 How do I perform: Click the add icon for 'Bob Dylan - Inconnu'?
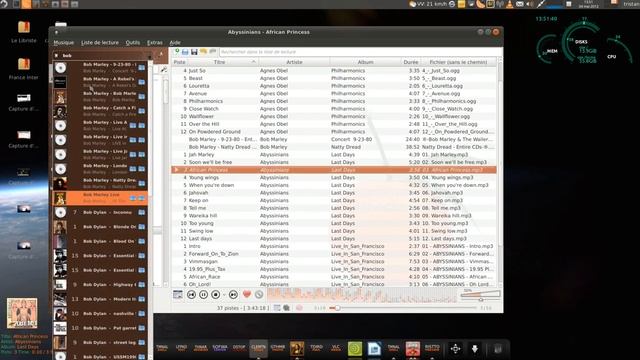[x=142, y=212]
